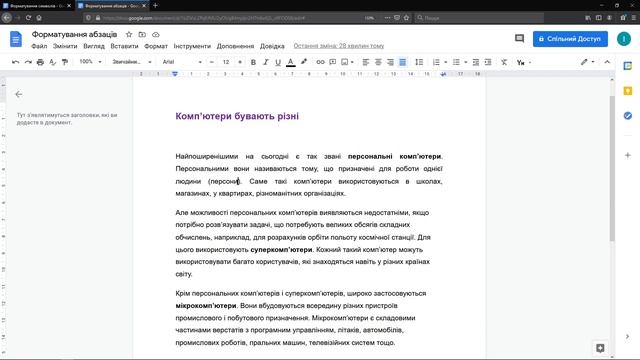Screen dimensions: 640x360
Task: Add a comment from toolbar
Action: pyautogui.click(x=333, y=62)
